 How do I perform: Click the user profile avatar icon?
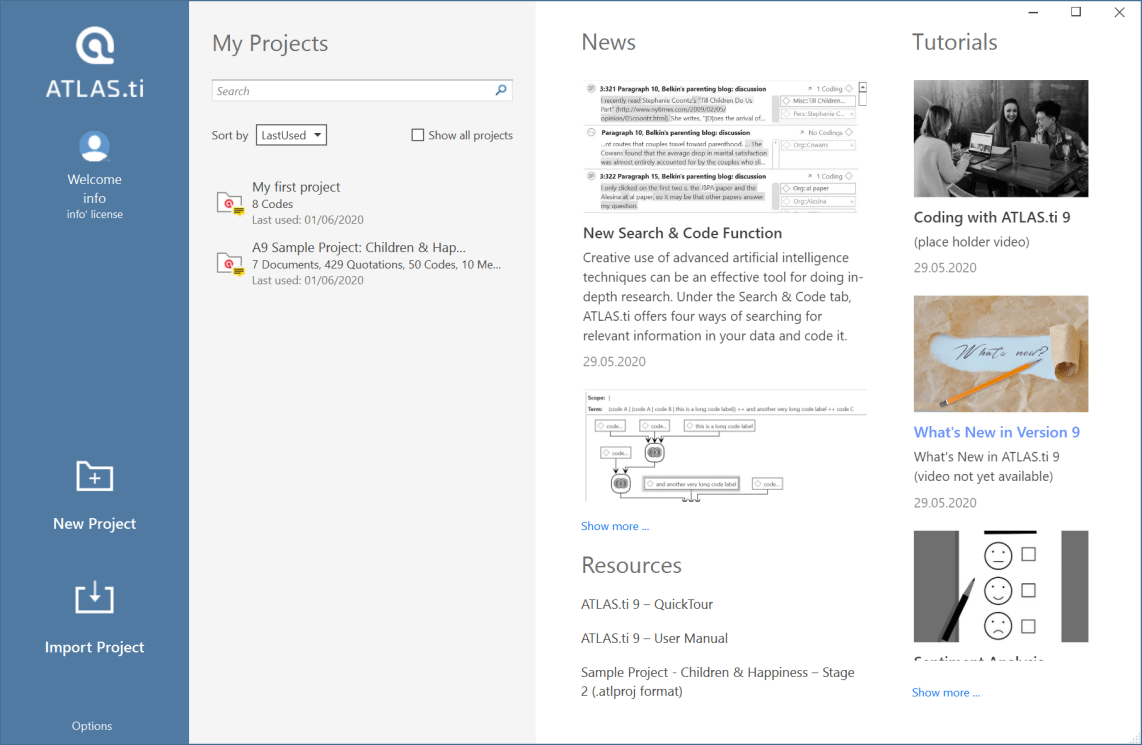point(95,146)
